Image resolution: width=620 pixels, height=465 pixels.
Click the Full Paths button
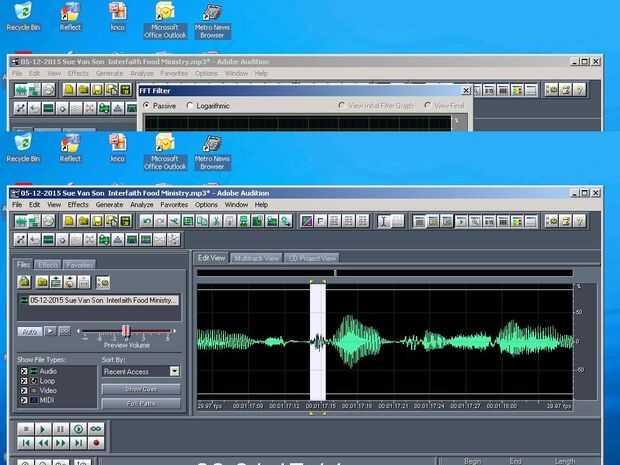(141, 404)
